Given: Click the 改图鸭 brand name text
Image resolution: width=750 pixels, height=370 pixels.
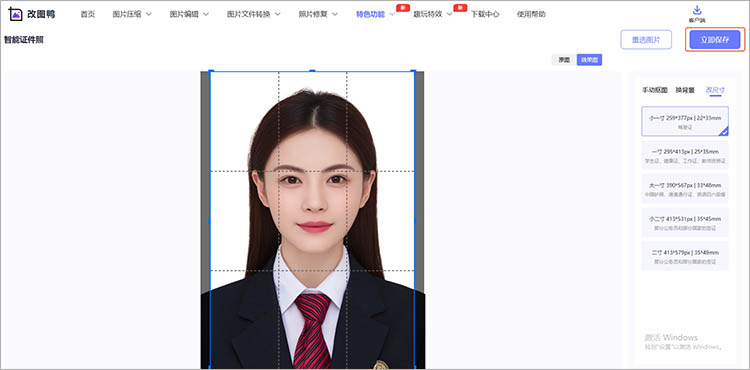Looking at the screenshot, I should click(41, 14).
